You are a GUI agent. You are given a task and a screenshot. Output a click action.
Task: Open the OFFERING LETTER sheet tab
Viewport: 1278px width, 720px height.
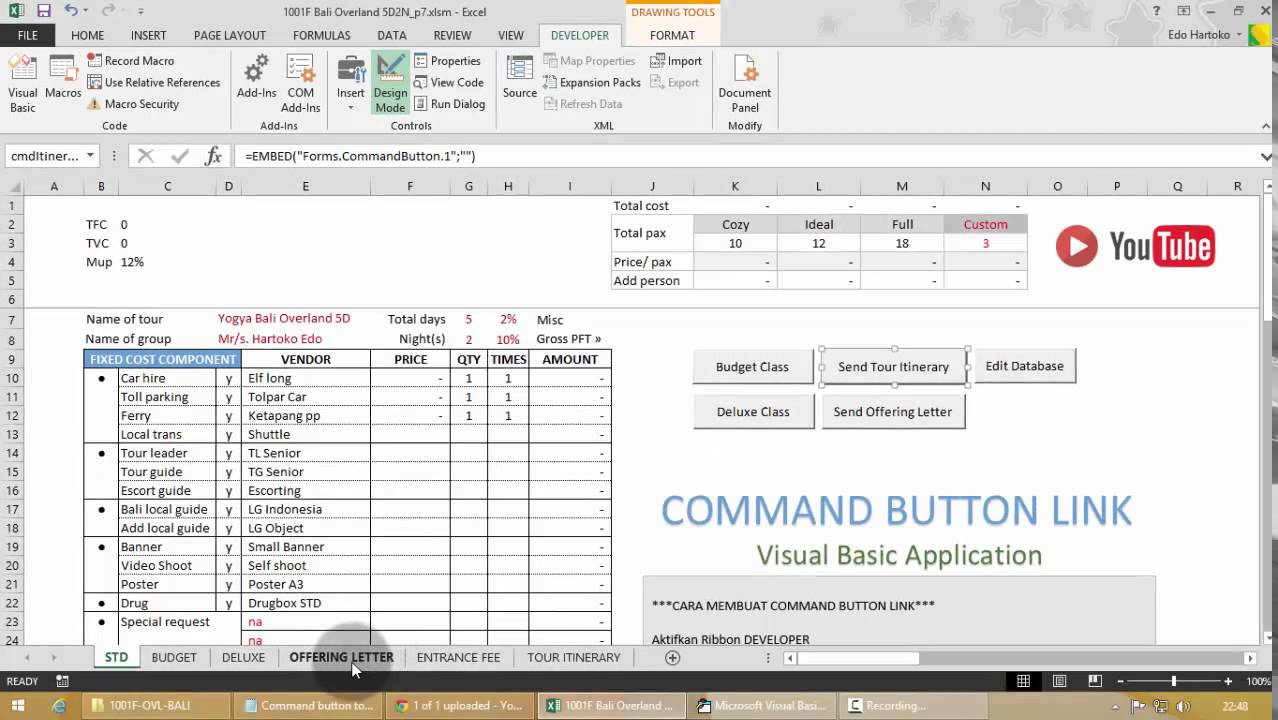(x=341, y=657)
